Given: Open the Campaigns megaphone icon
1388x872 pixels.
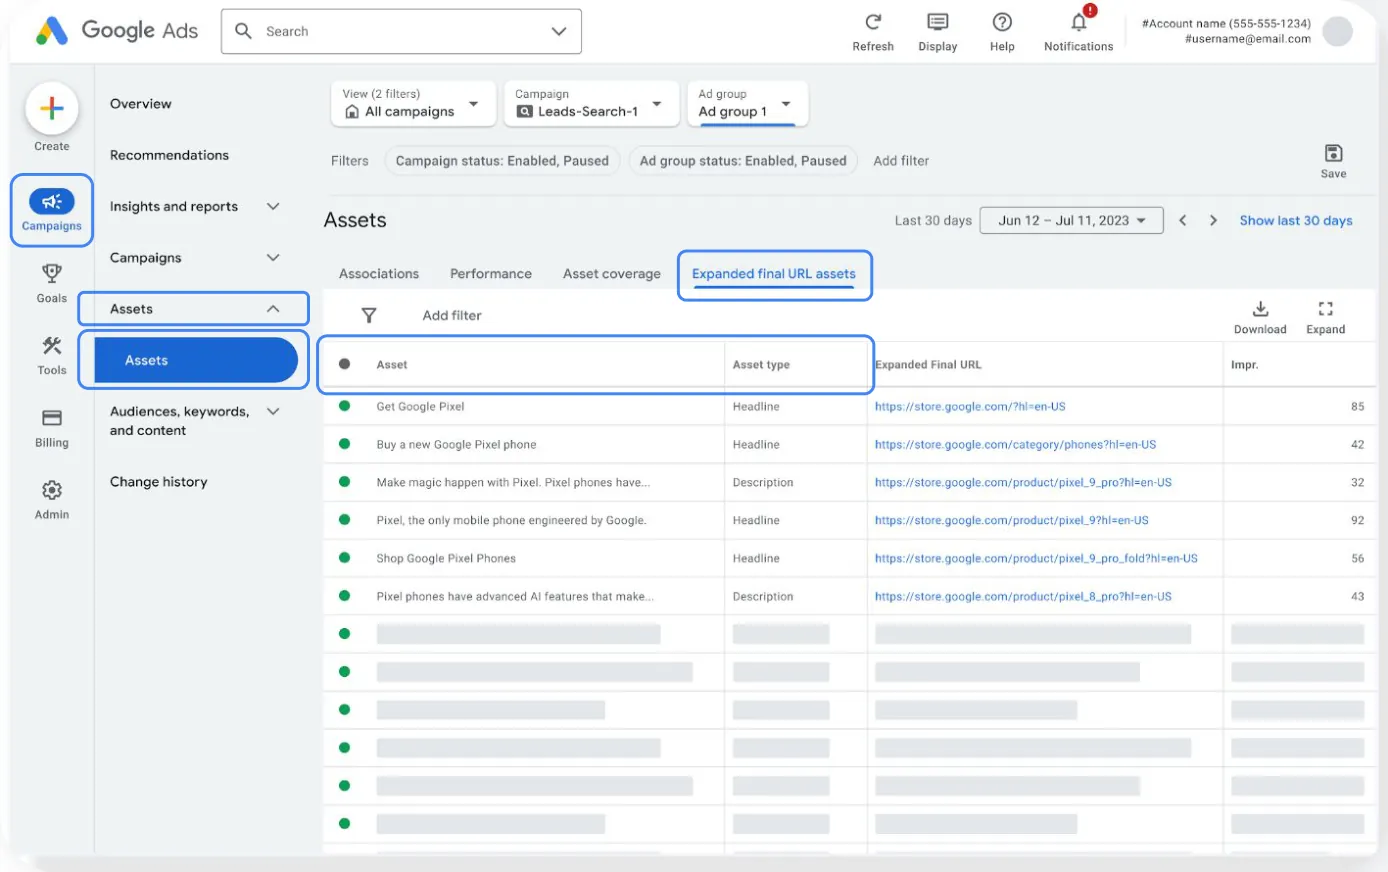Looking at the screenshot, I should point(52,202).
